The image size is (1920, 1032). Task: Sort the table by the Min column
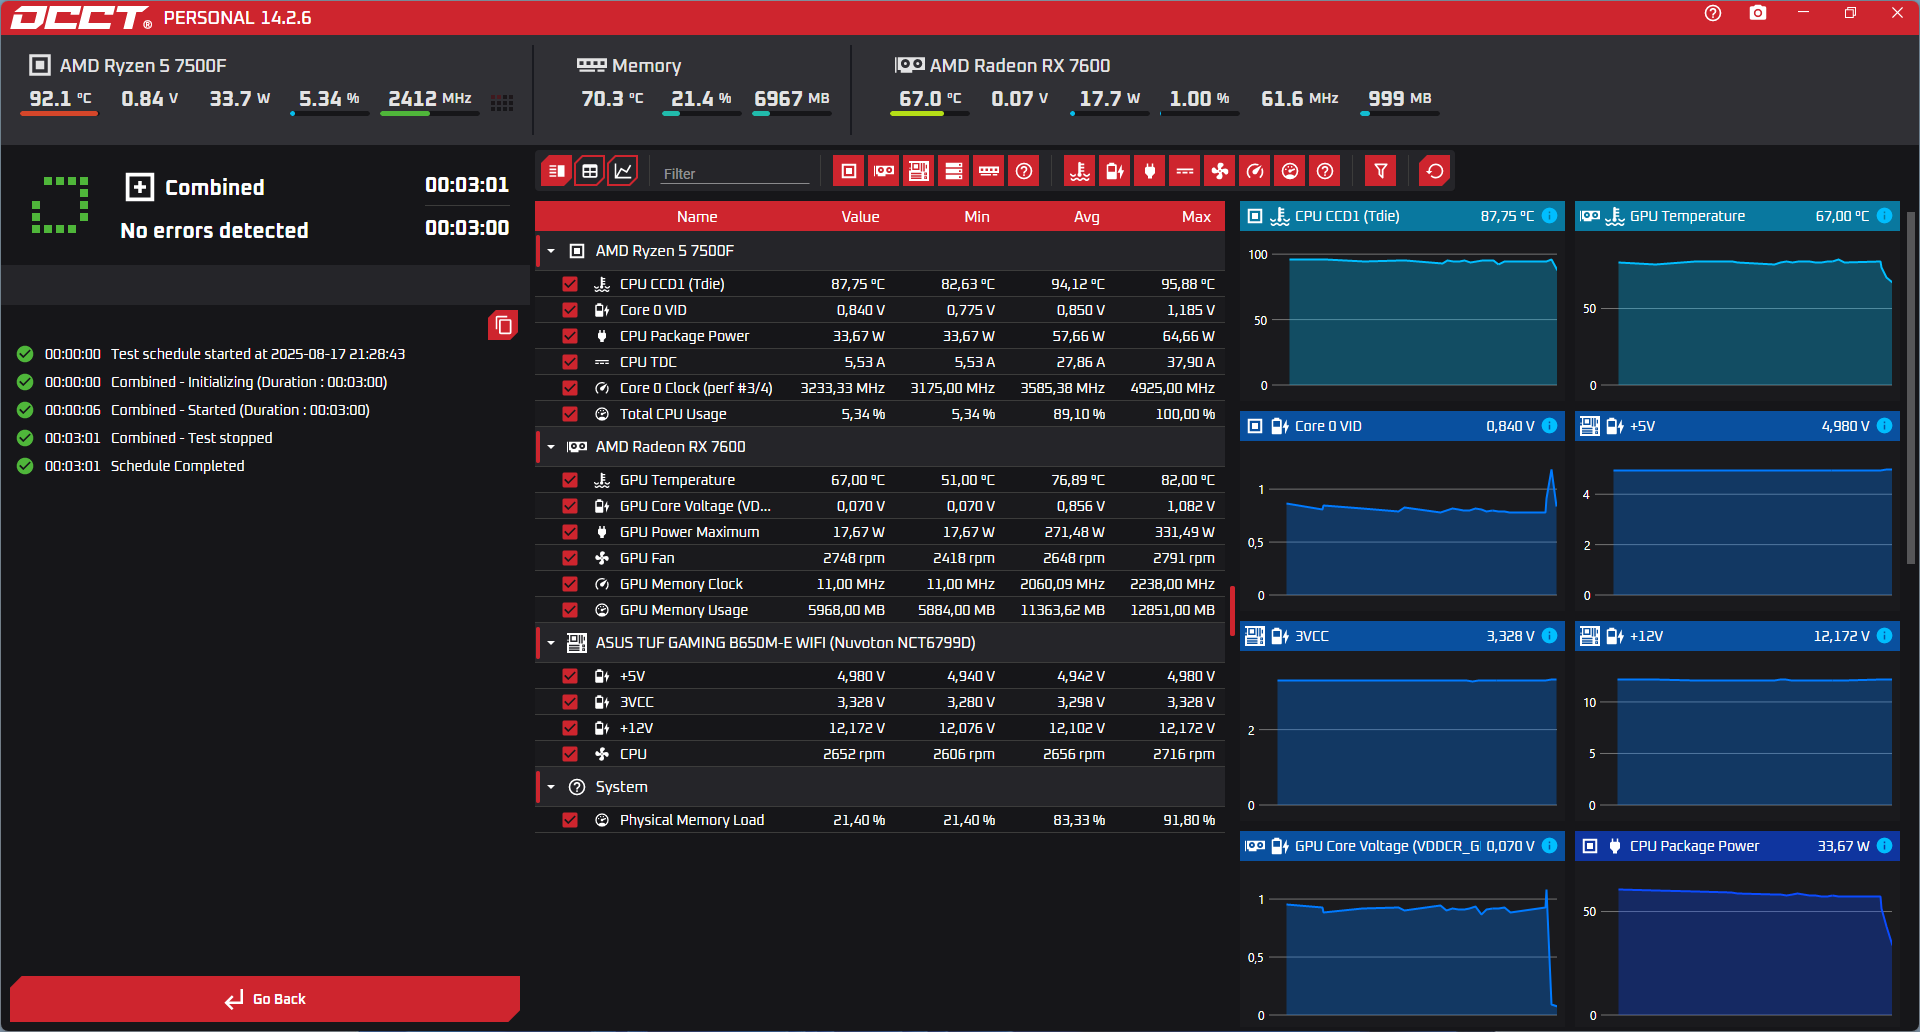(977, 217)
